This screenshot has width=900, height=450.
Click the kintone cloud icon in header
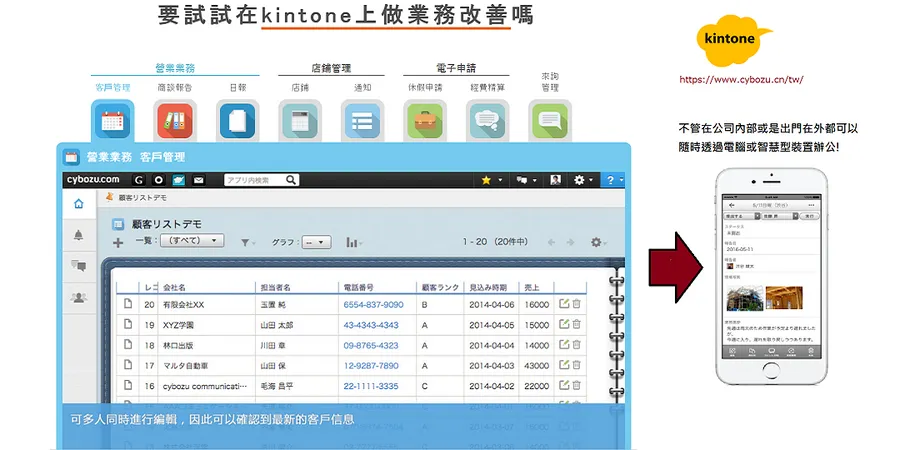point(179,180)
